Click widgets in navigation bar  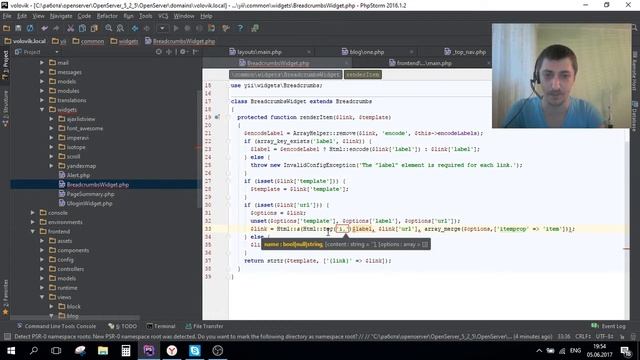[124, 41]
